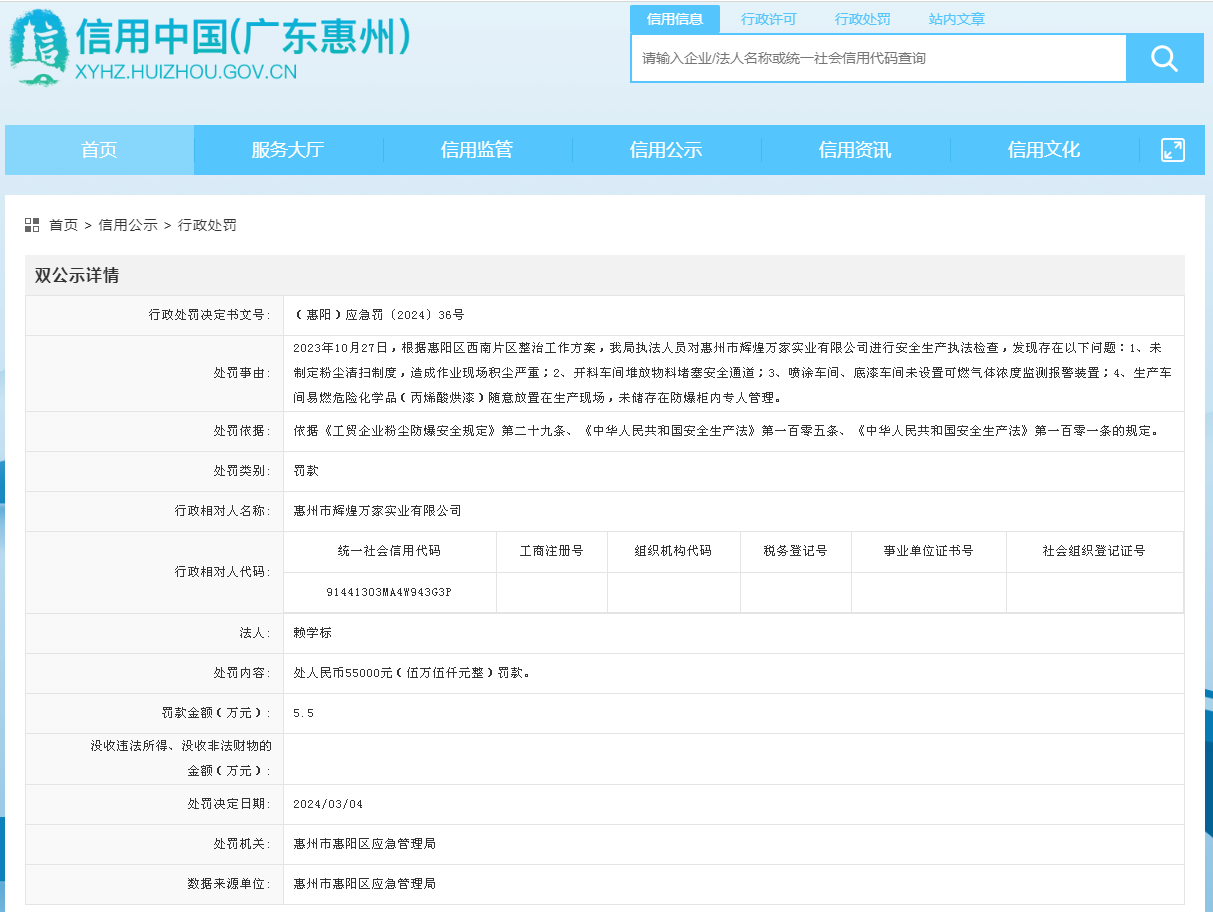Click the 没收违法所得 amount row label
Image resolution: width=1213 pixels, height=912 pixels.
(x=181, y=758)
